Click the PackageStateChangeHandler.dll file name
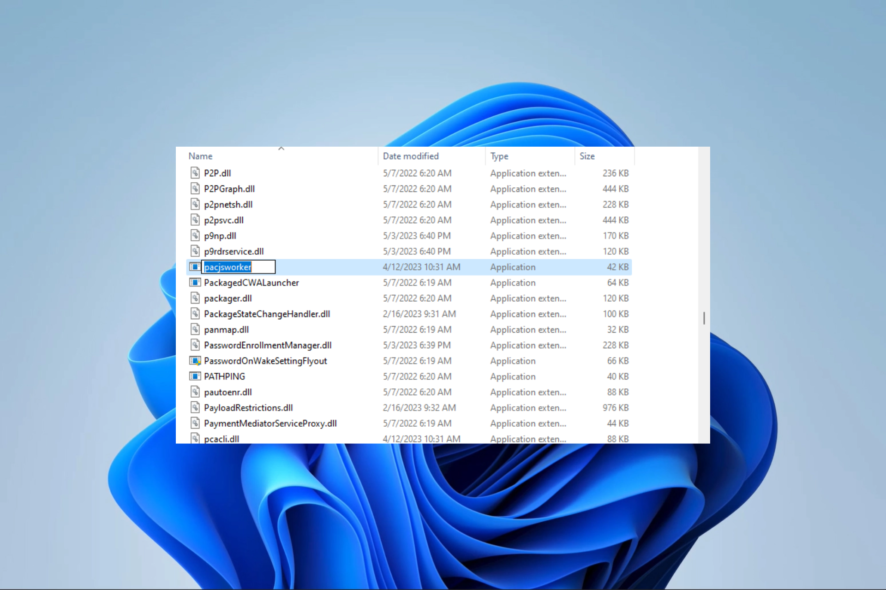 (267, 314)
